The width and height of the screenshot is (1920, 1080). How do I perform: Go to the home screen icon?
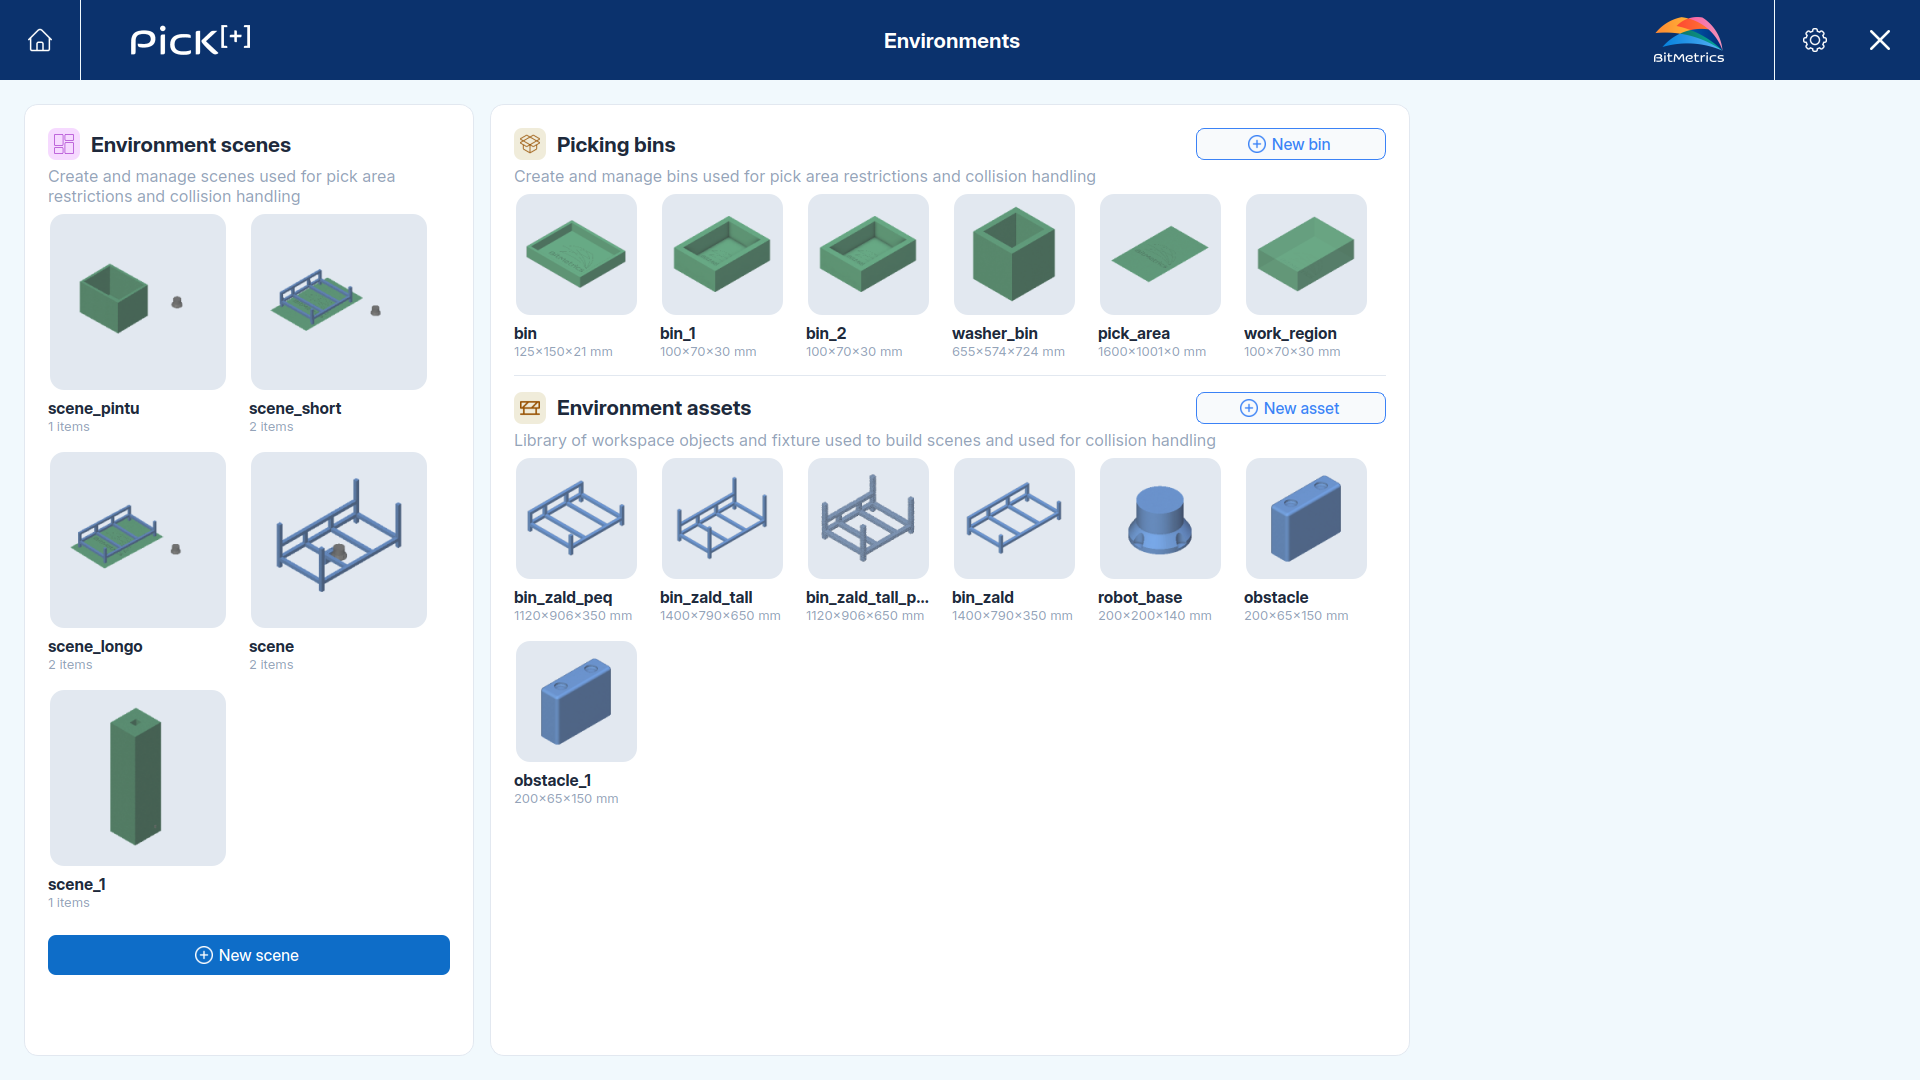40,40
